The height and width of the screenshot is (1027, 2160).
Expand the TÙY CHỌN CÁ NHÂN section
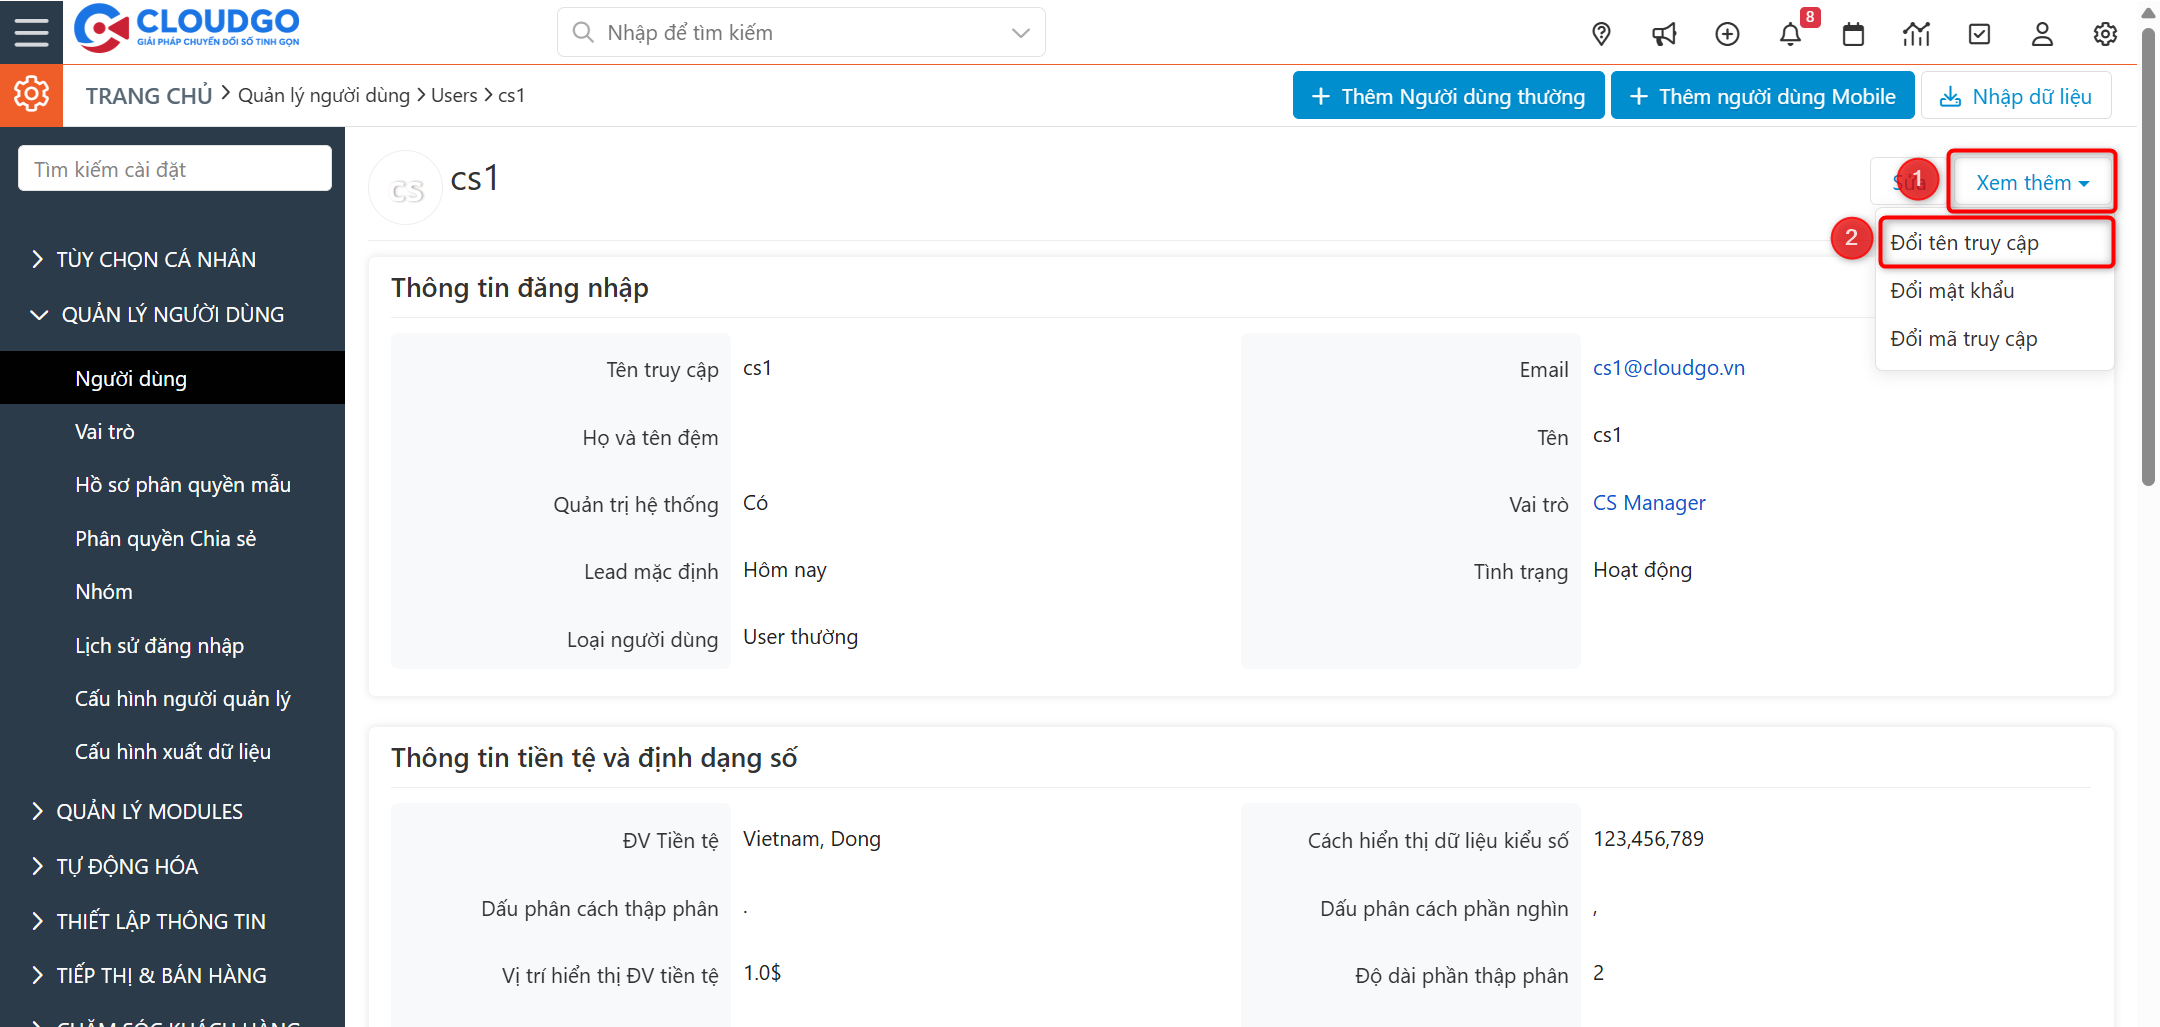pos(155,258)
